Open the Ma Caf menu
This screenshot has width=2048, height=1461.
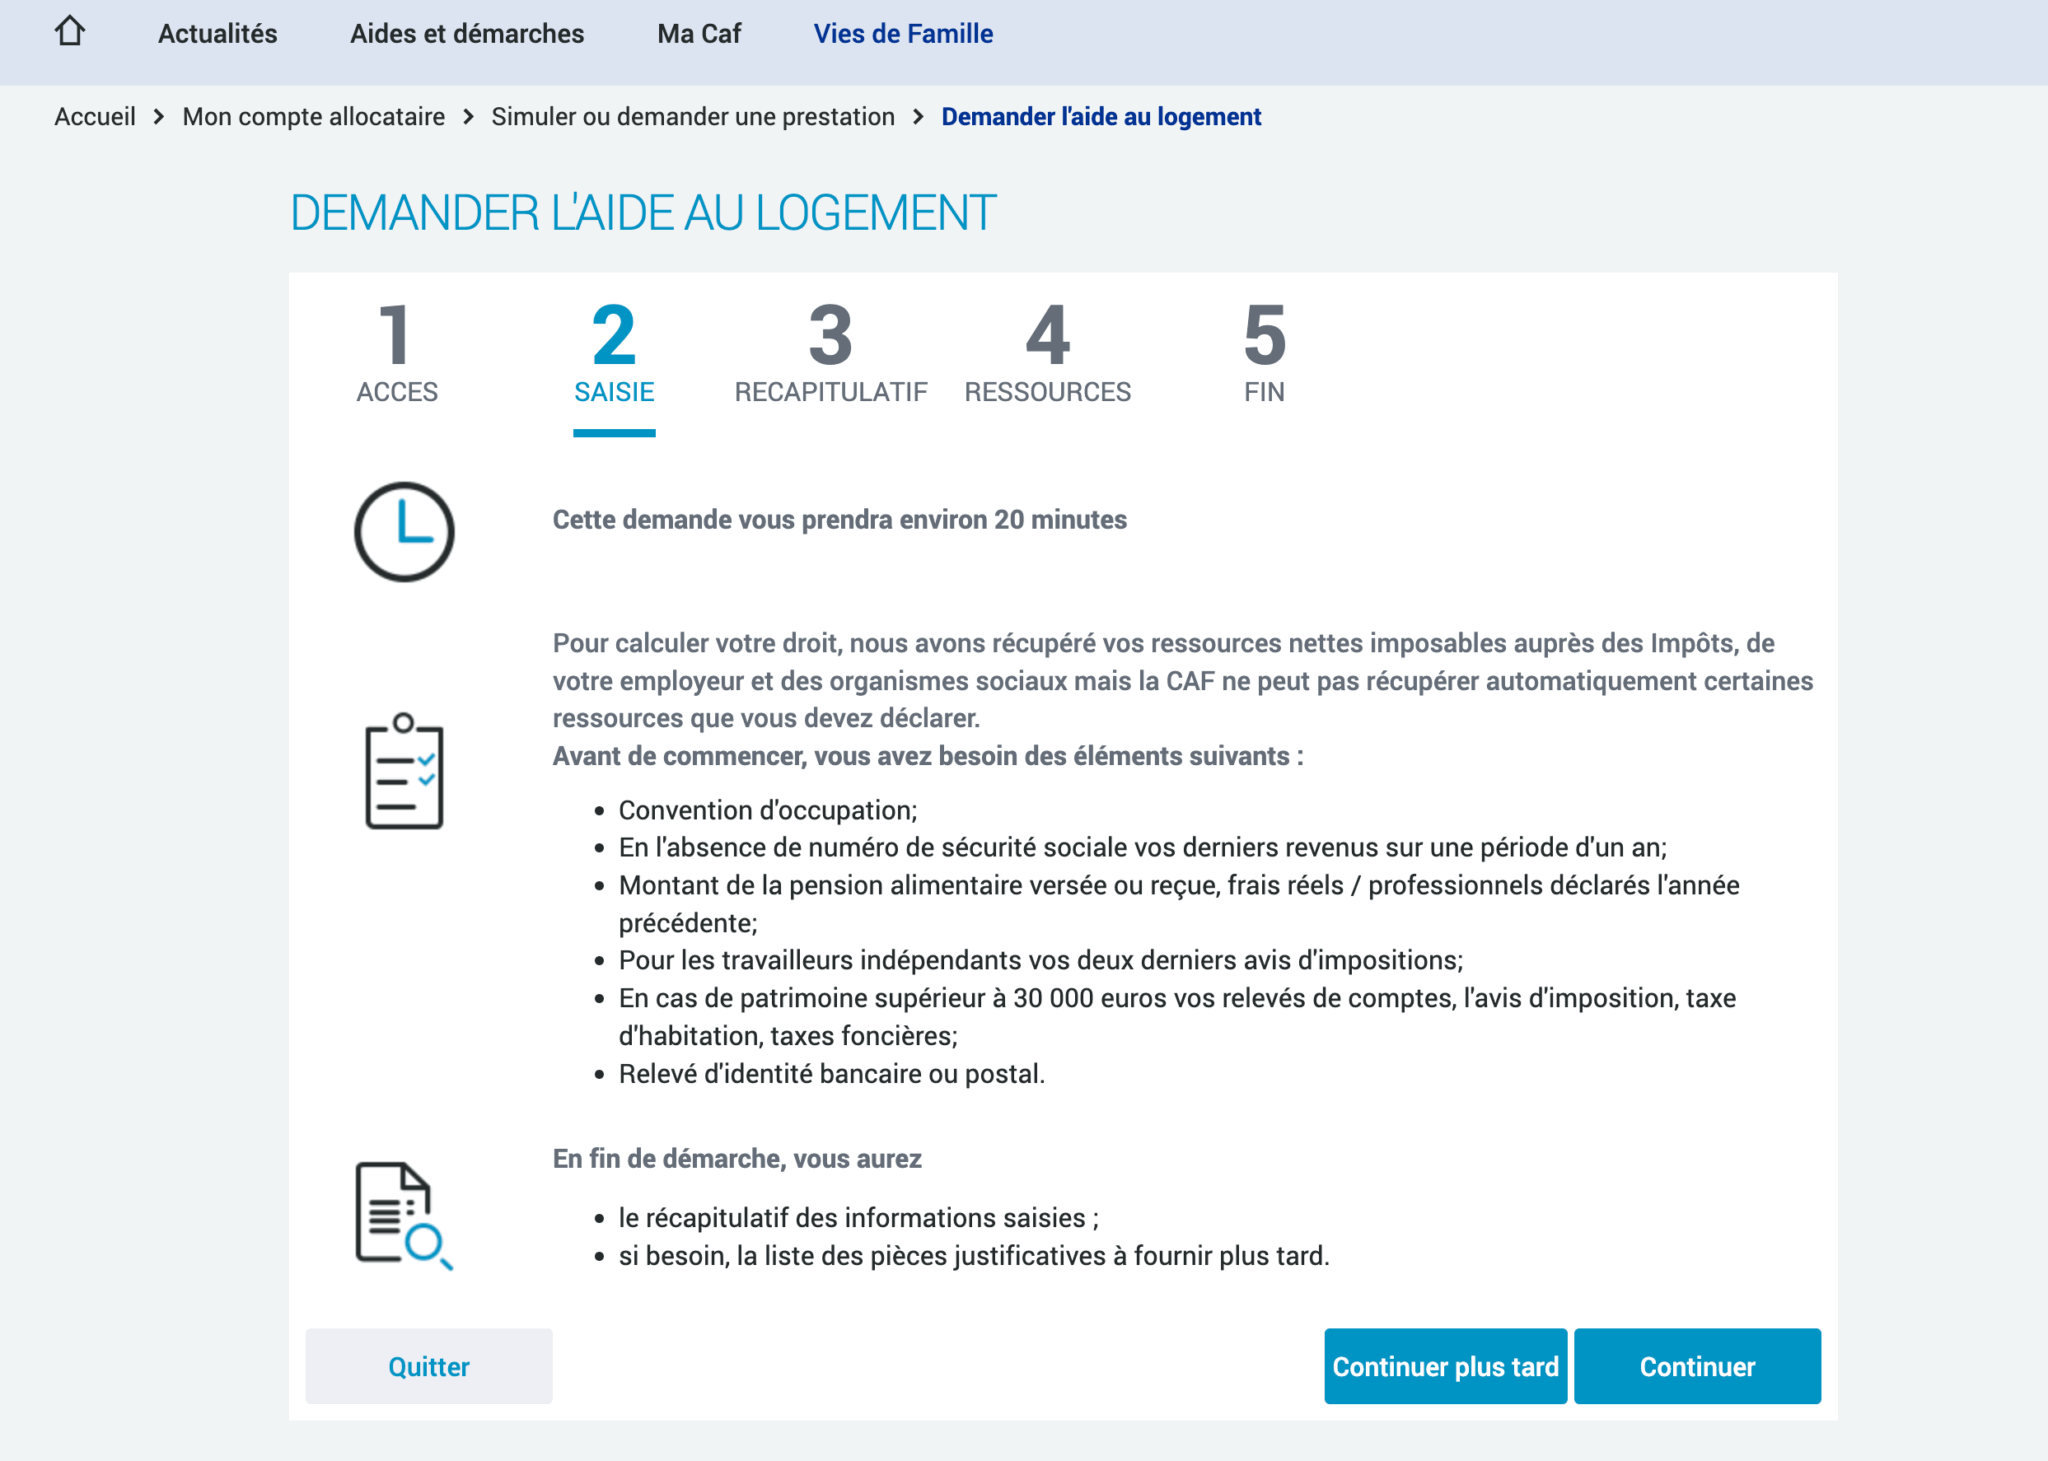(699, 34)
